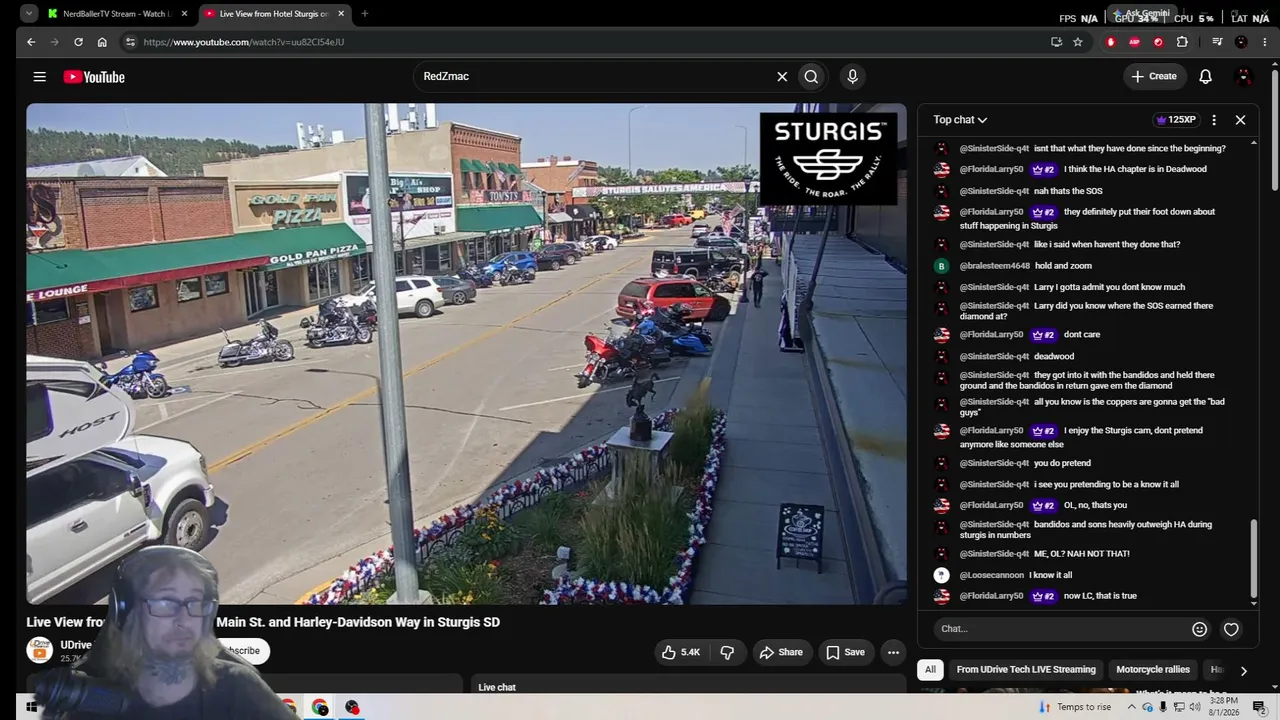Close the NerdBallerTV Stream tab
1280x720 pixels.
coord(184,14)
